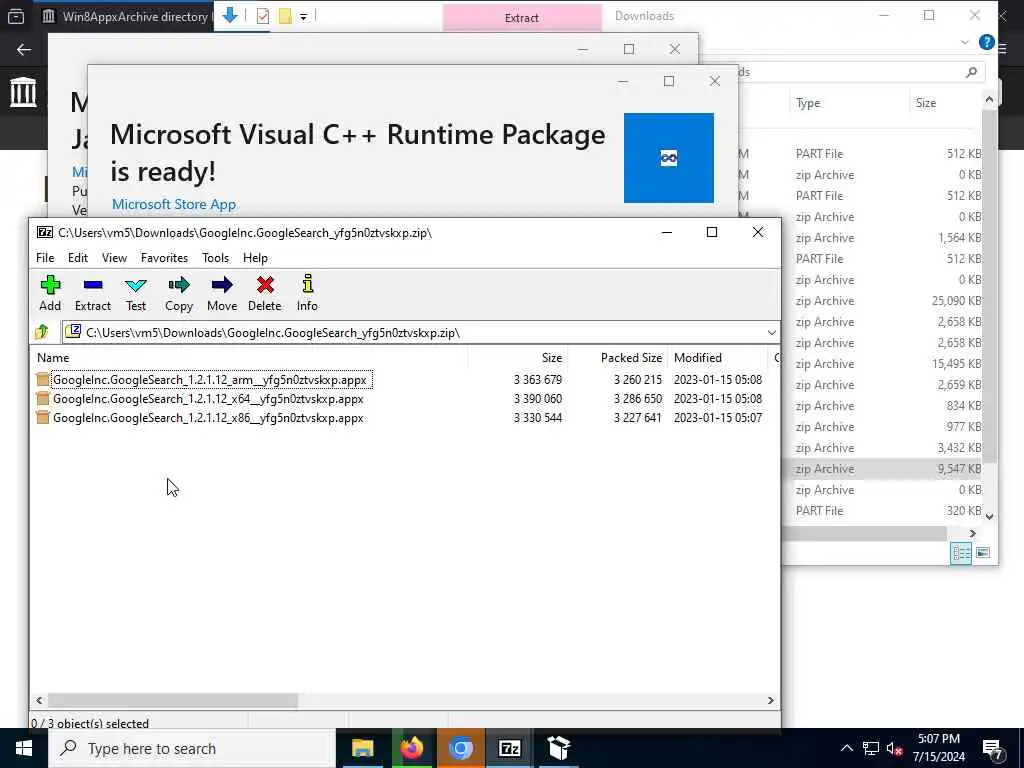
Task: Click the new folder icon in Explorer toolbar
Action: (285, 16)
